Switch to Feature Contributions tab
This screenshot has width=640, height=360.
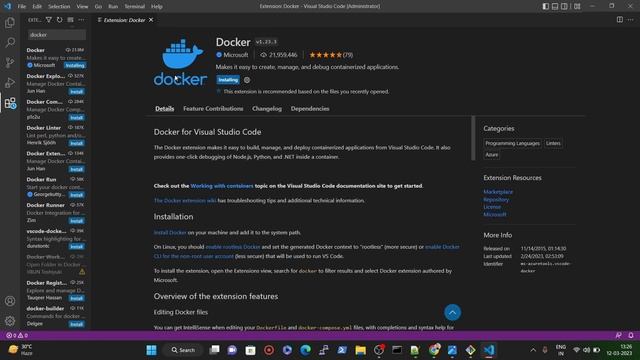[x=213, y=109]
